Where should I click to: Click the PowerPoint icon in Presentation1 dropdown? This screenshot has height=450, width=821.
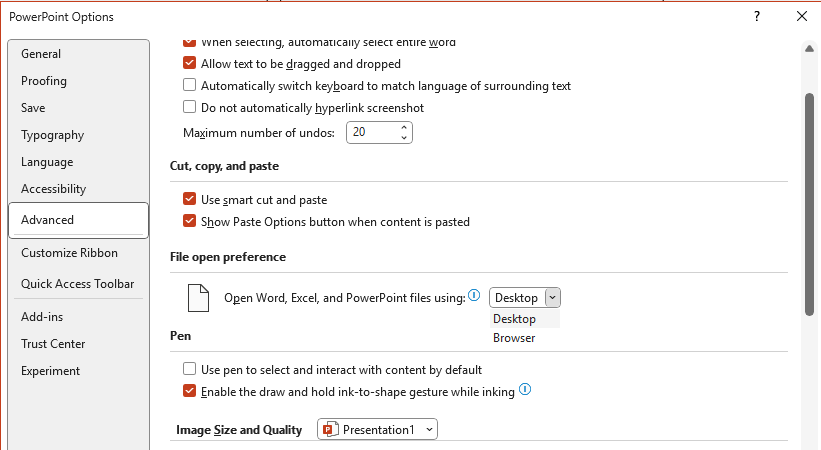coord(329,430)
